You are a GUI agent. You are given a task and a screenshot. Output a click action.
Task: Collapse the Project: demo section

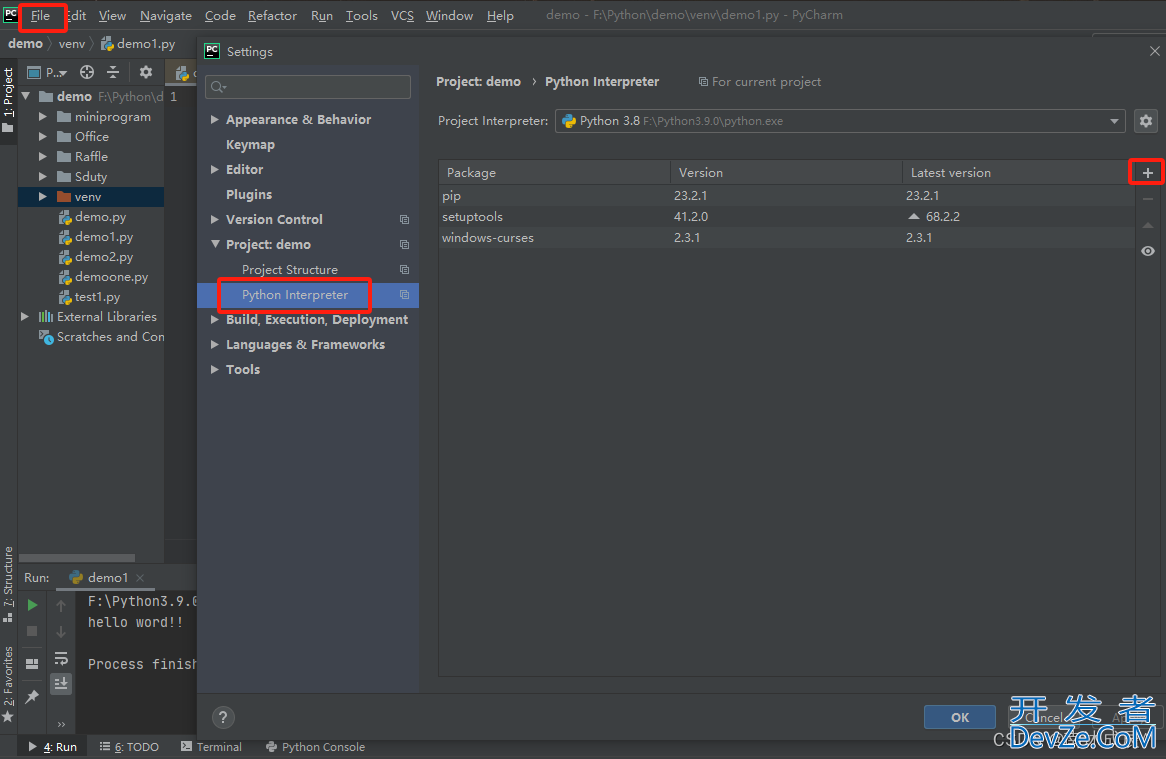[x=215, y=244]
